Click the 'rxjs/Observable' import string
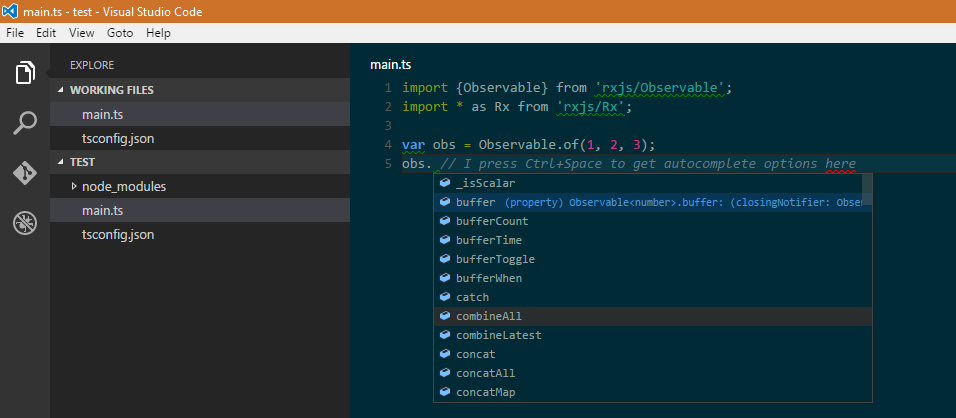 pyautogui.click(x=660, y=88)
